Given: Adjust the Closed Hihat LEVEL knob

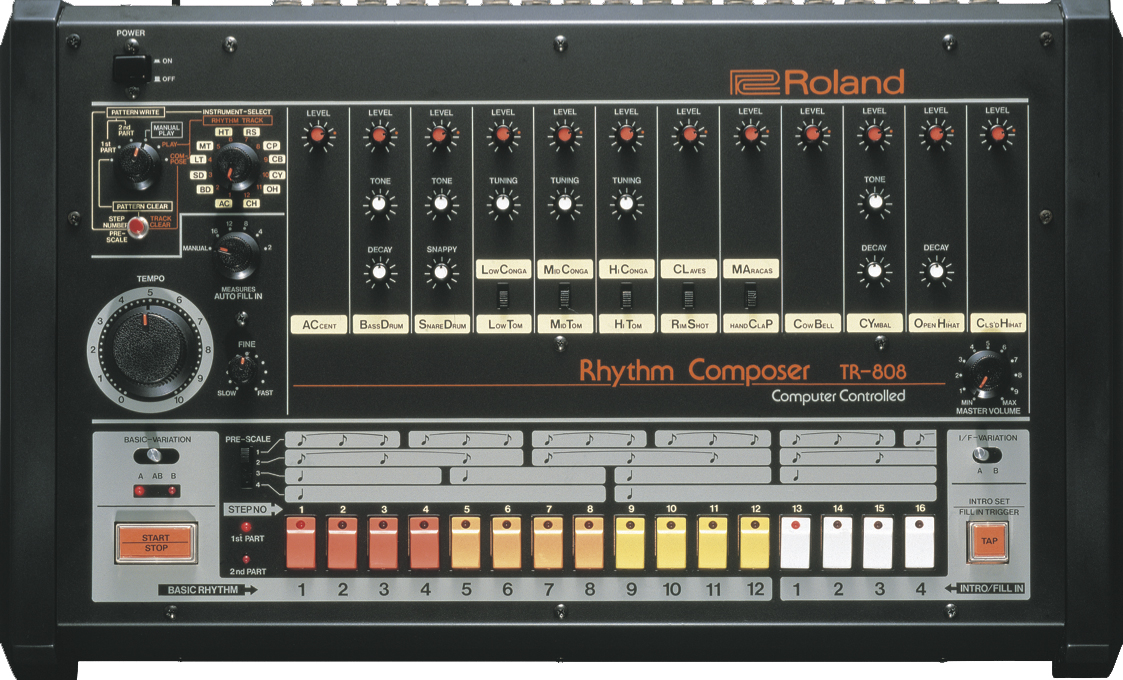Looking at the screenshot, I should pos(997,135).
